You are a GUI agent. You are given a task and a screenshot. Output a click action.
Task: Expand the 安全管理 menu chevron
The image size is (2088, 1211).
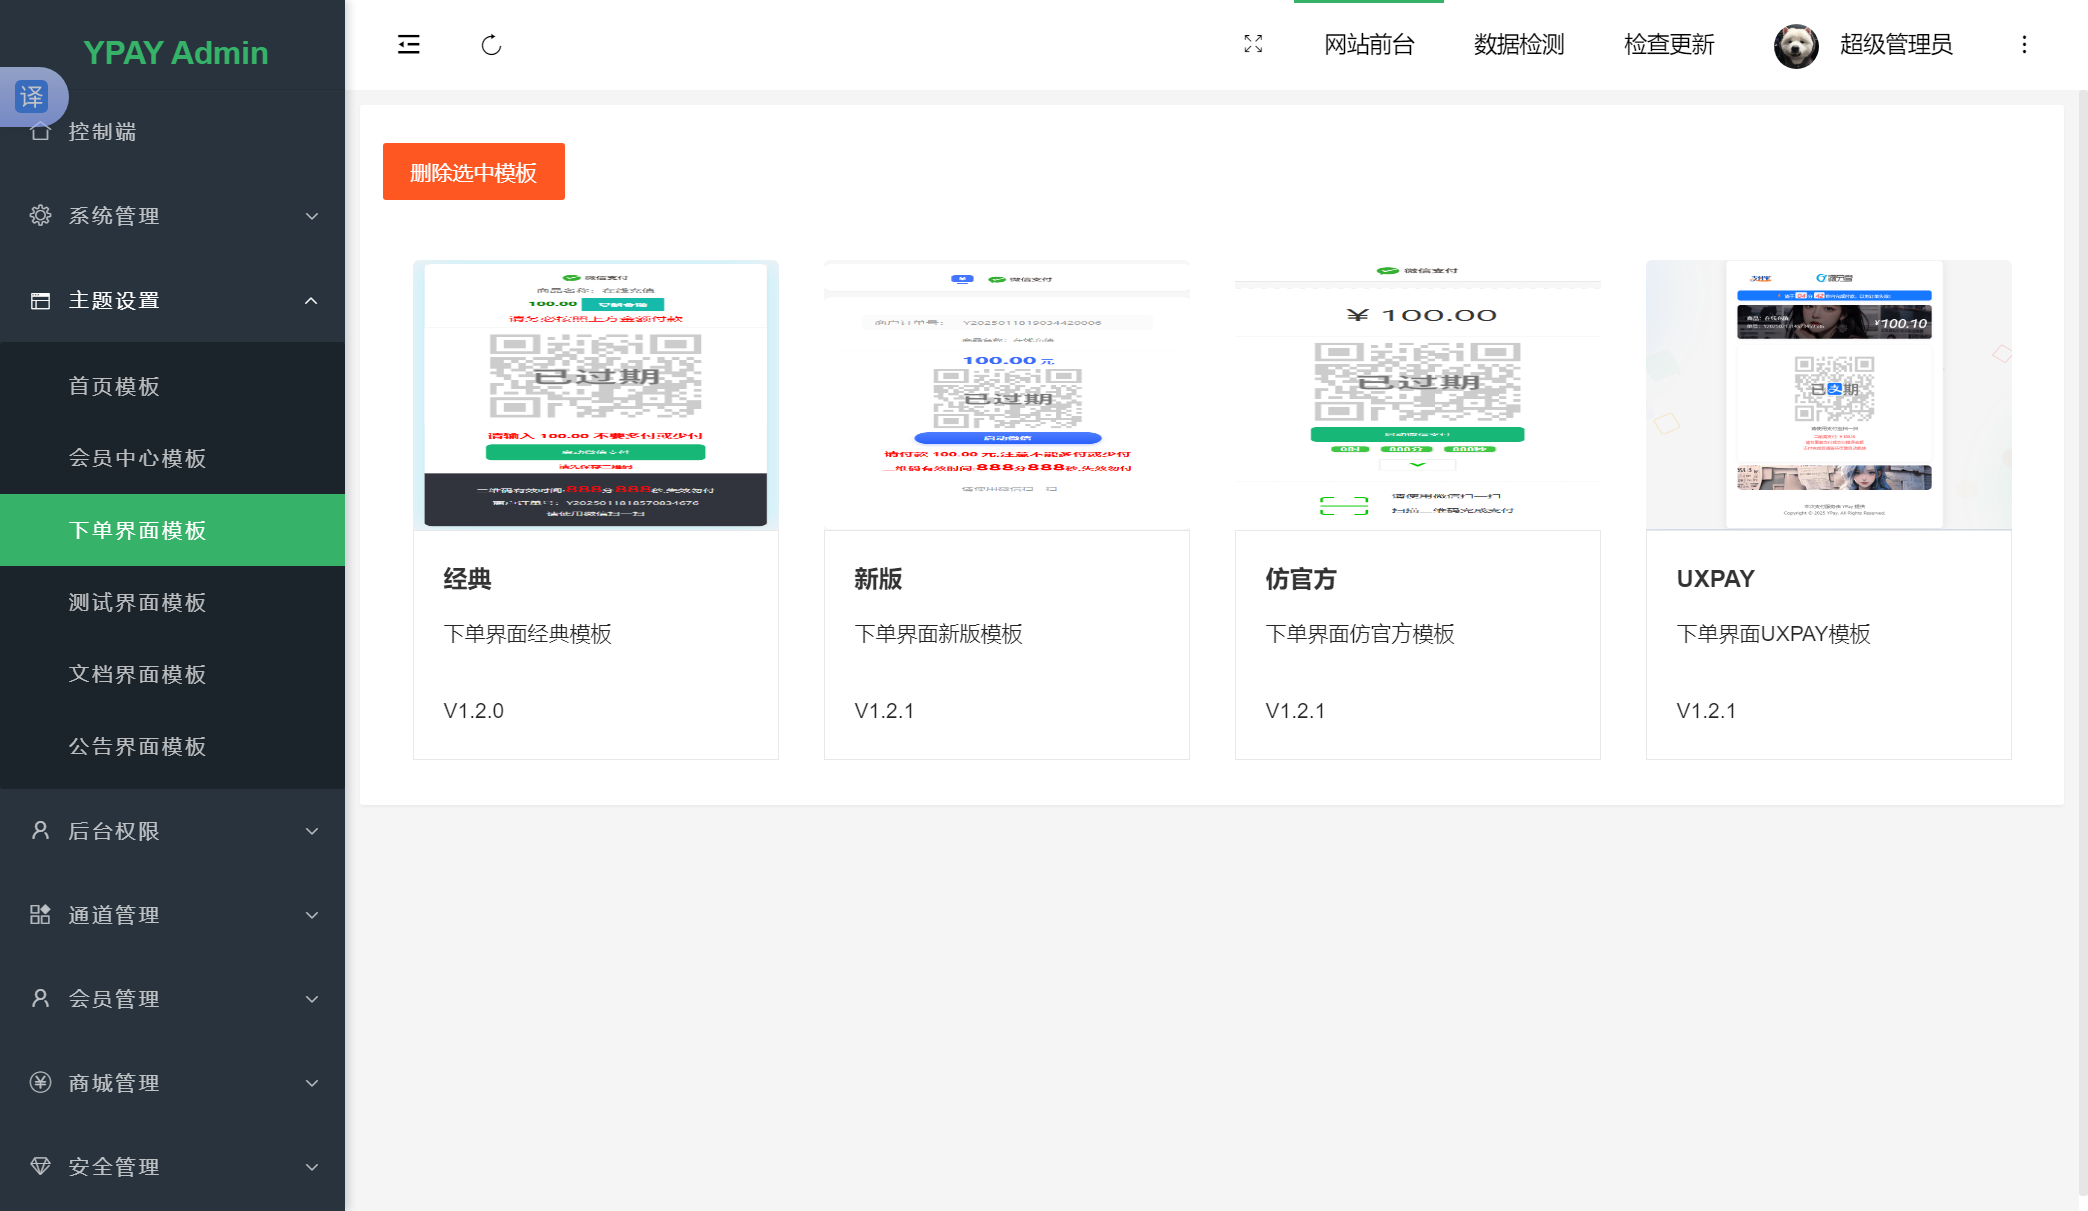312,1167
